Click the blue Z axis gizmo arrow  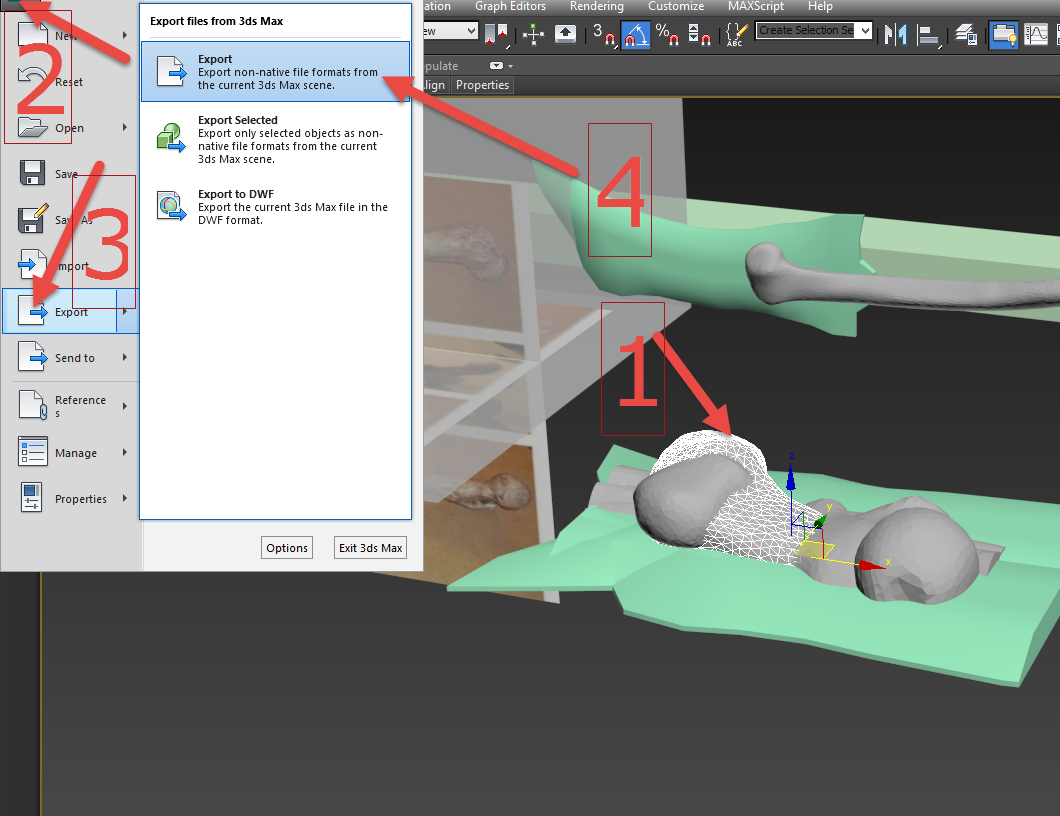click(x=791, y=477)
